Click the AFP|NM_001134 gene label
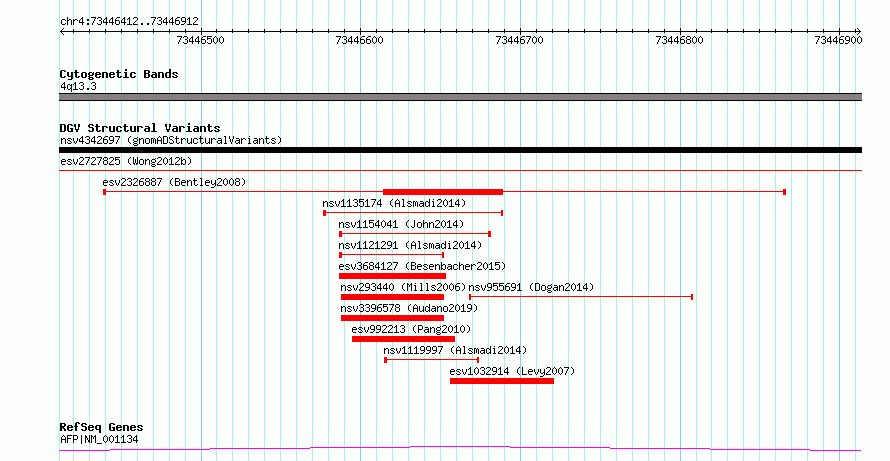The height and width of the screenshot is (461, 890). (x=99, y=439)
